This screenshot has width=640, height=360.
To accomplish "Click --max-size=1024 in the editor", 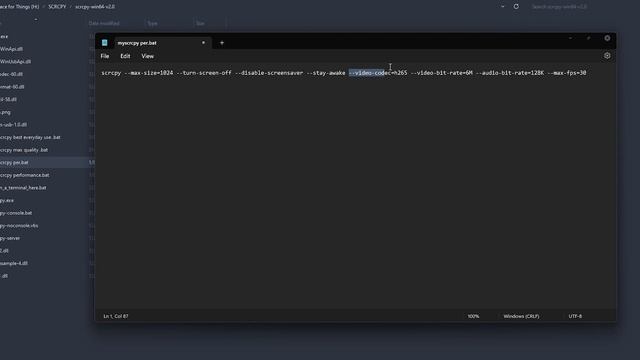I will [x=148, y=73].
